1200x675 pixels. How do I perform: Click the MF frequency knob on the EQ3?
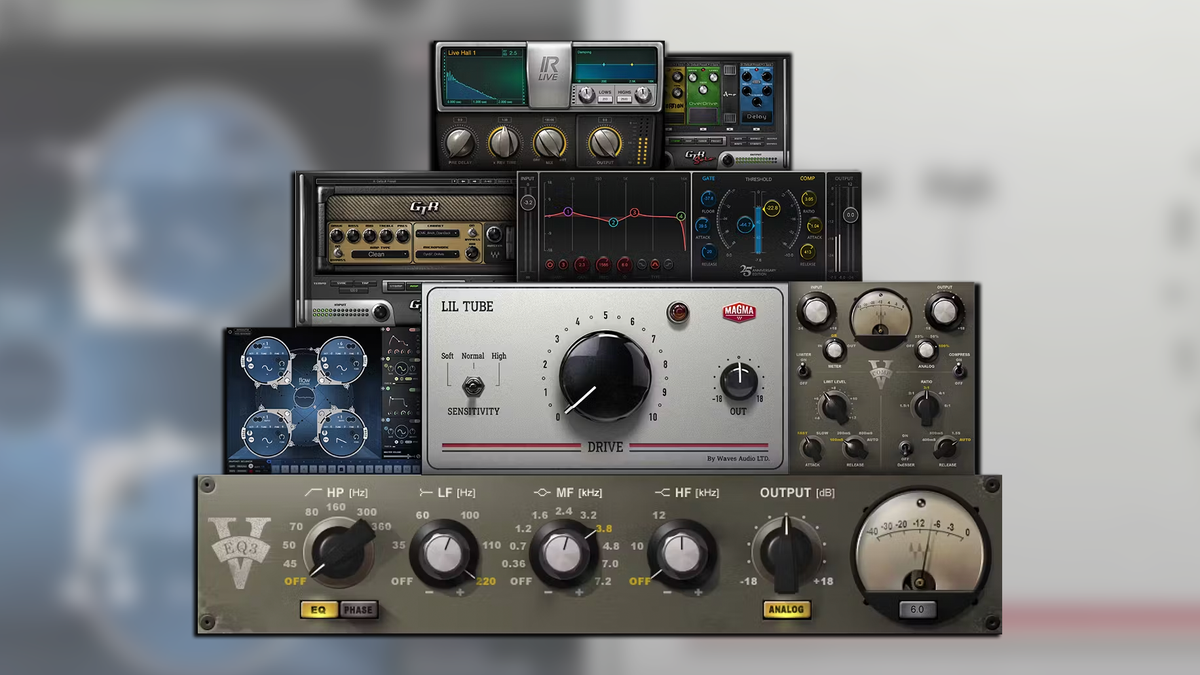coord(565,550)
